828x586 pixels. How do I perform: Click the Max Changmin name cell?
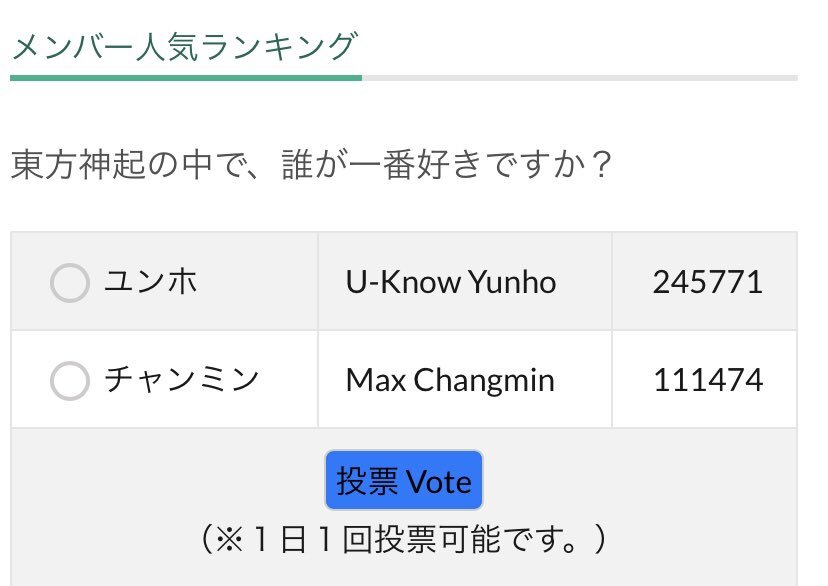(x=450, y=380)
